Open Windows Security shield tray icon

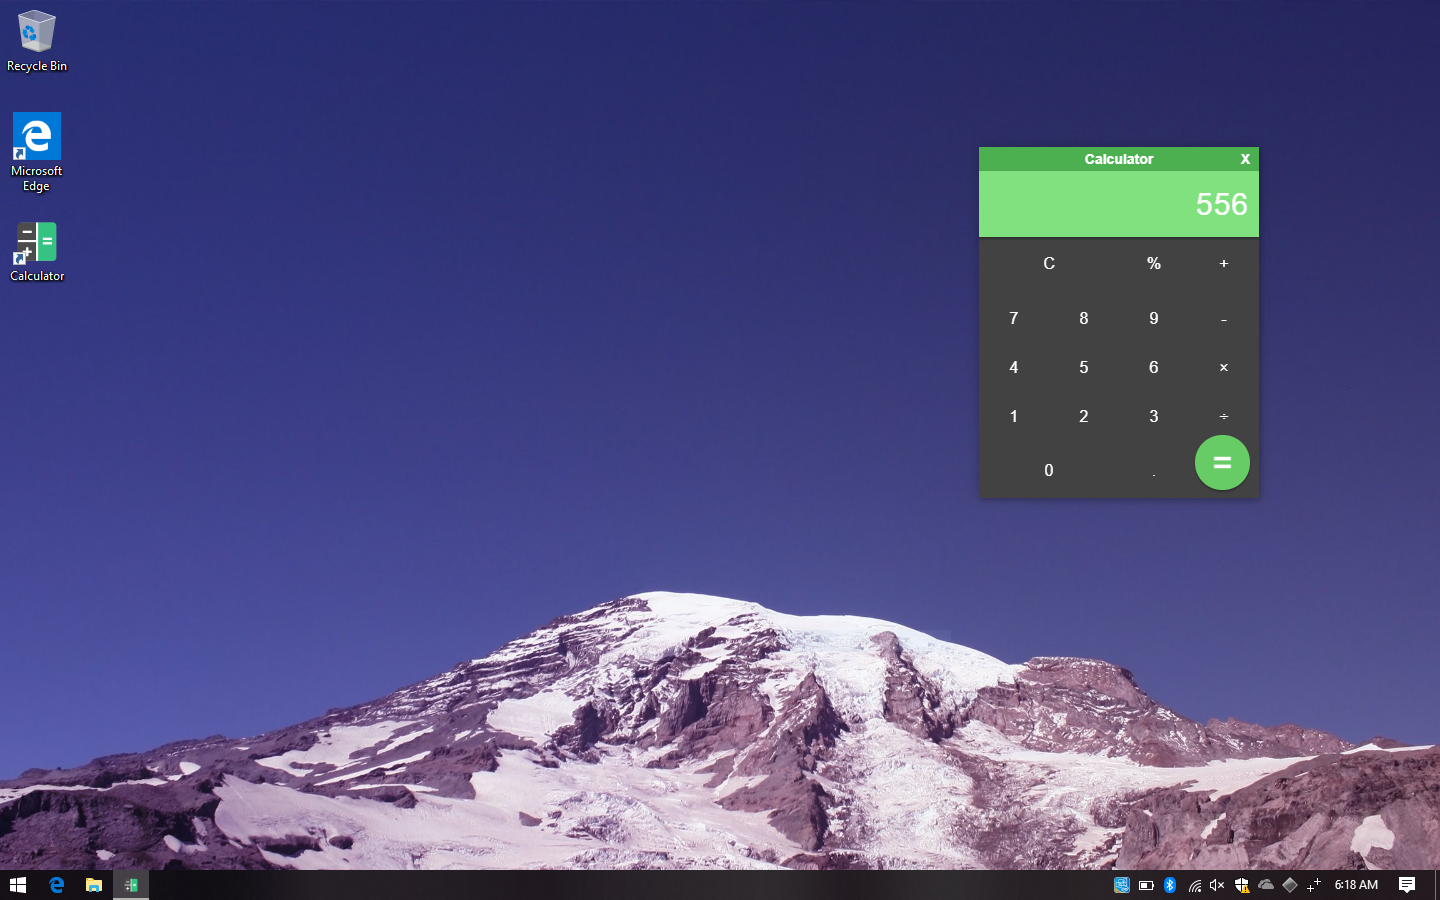click(1241, 885)
